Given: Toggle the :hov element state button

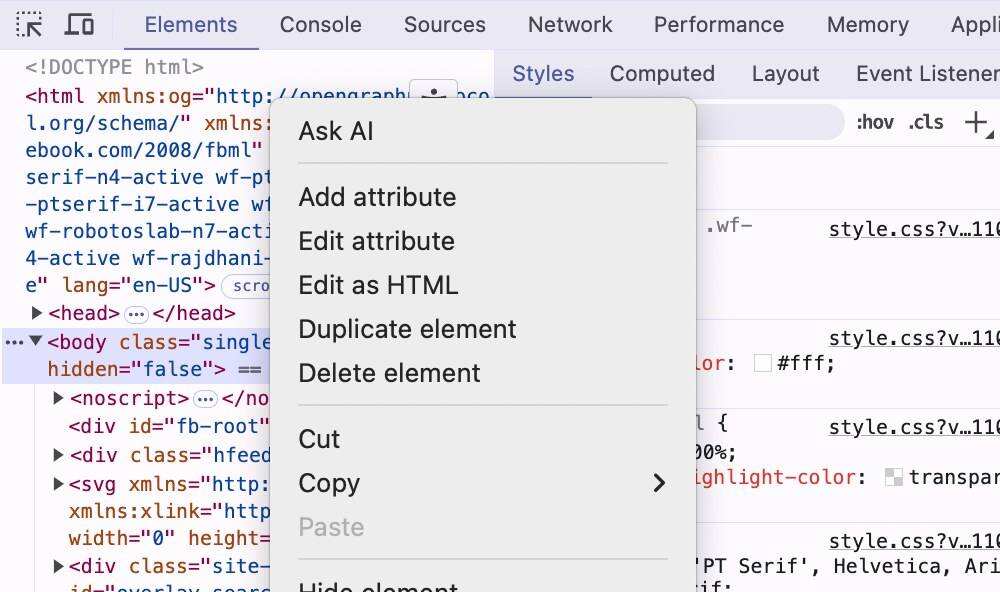Looking at the screenshot, I should tap(874, 122).
